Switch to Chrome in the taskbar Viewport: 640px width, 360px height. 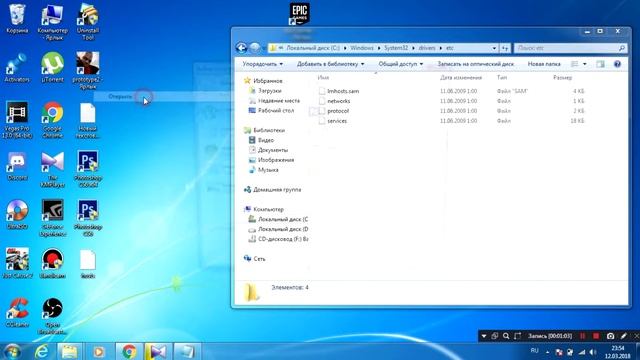(x=129, y=351)
